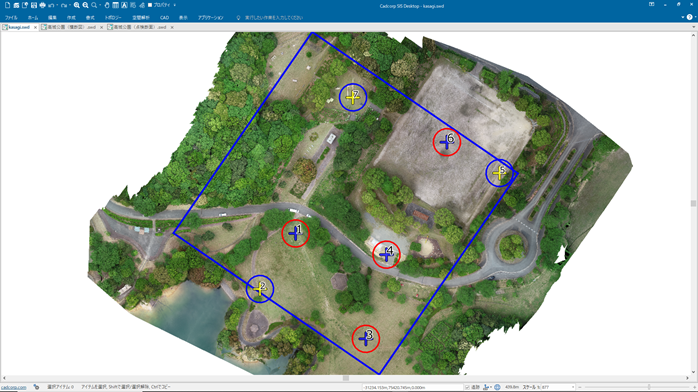
Task: Click the Zoom out magnifier icon
Action: [85, 5]
